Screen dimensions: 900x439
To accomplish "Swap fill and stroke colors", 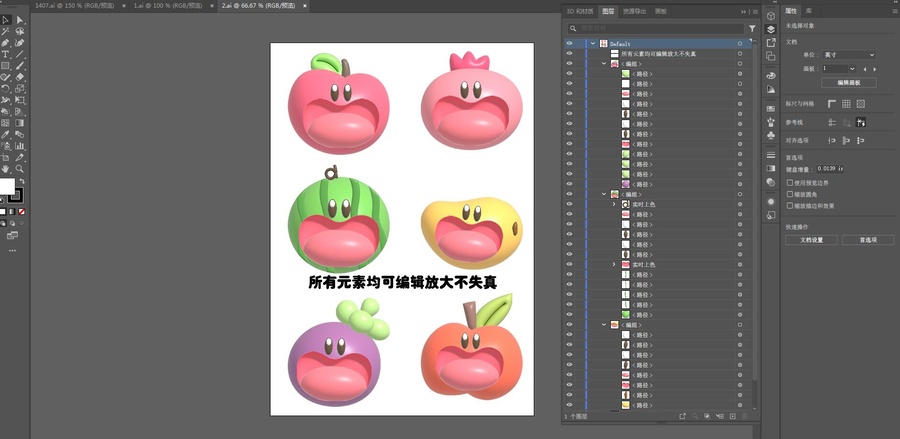I will point(22,181).
